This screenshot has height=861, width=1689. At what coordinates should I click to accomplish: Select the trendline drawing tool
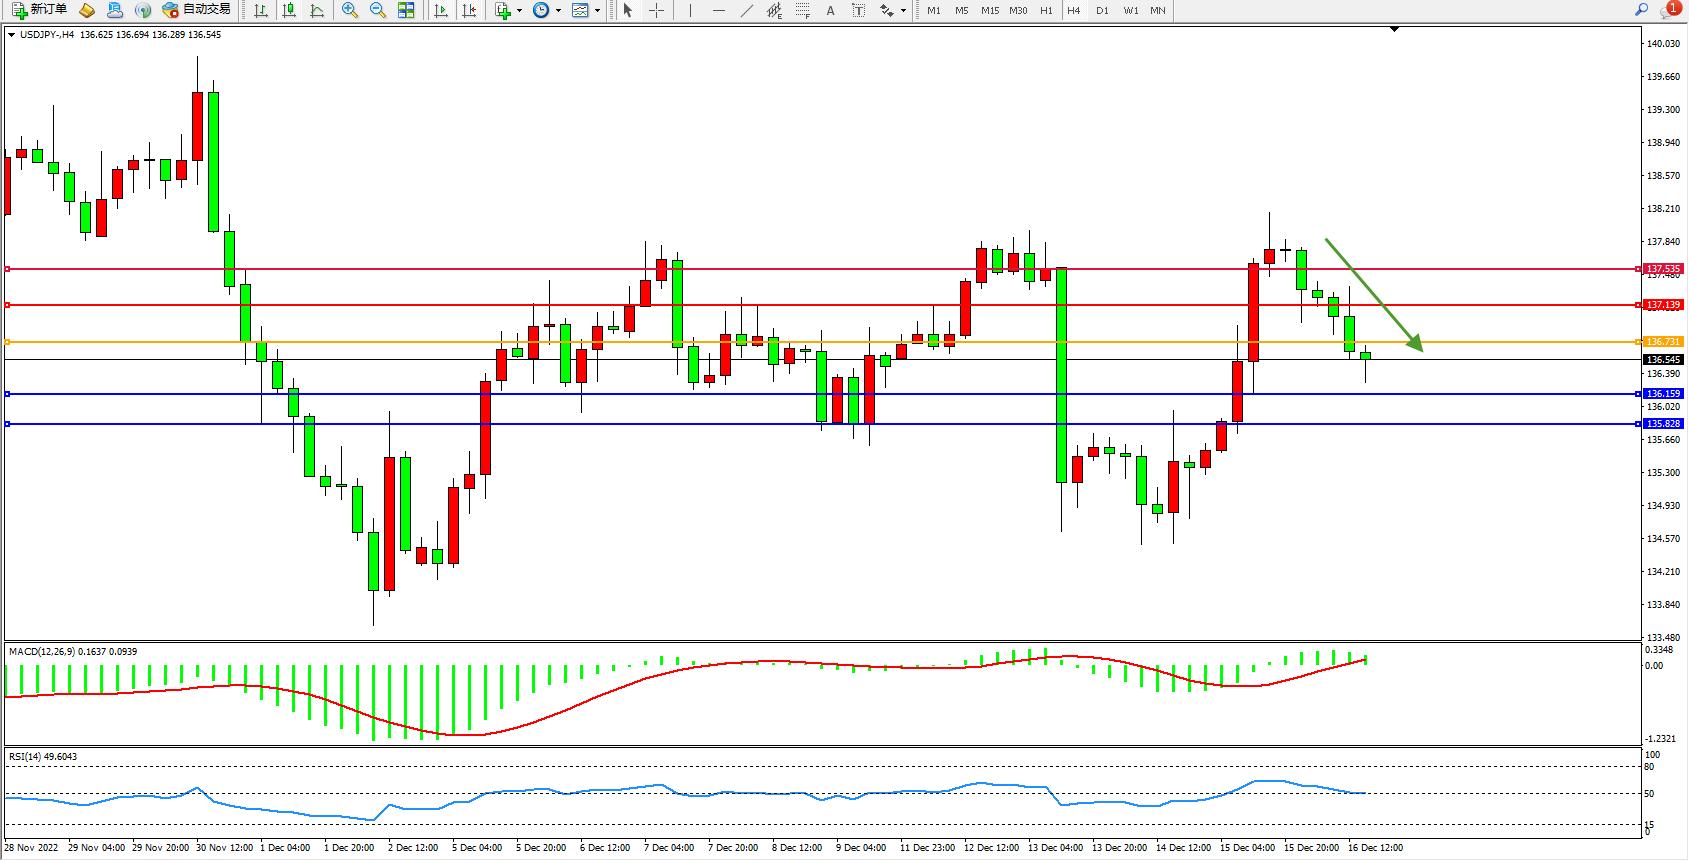point(746,10)
